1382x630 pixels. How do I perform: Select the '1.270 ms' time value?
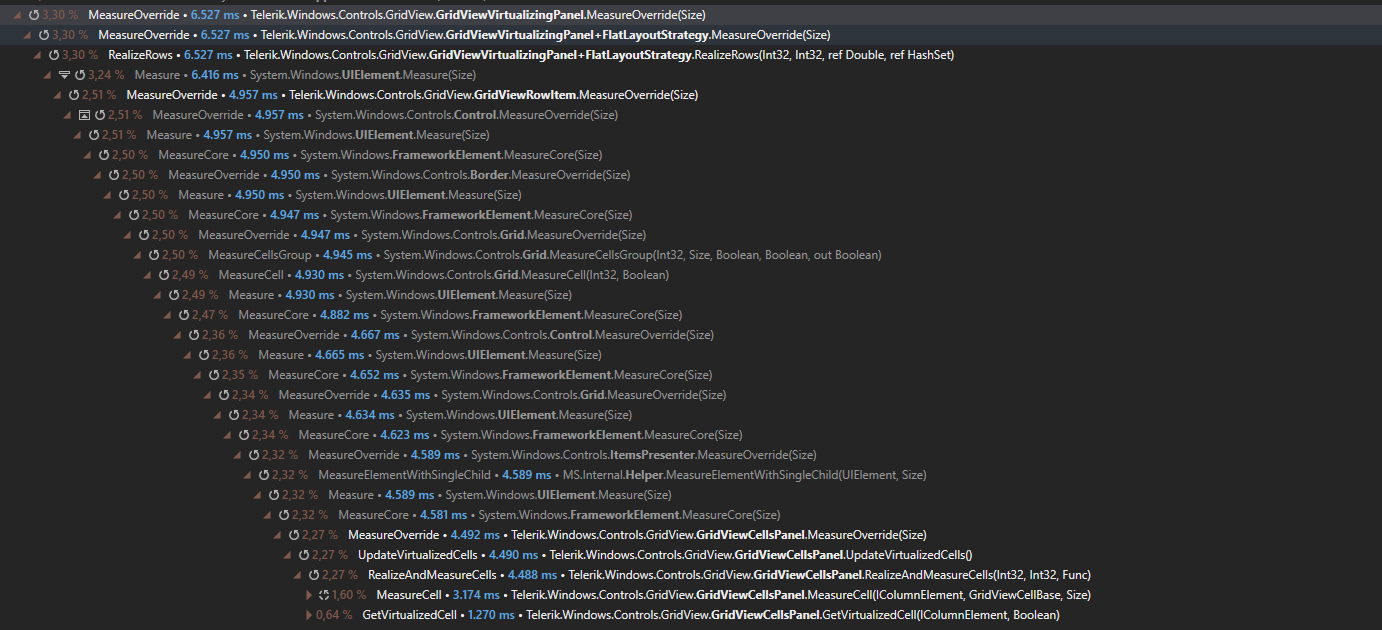[490, 615]
